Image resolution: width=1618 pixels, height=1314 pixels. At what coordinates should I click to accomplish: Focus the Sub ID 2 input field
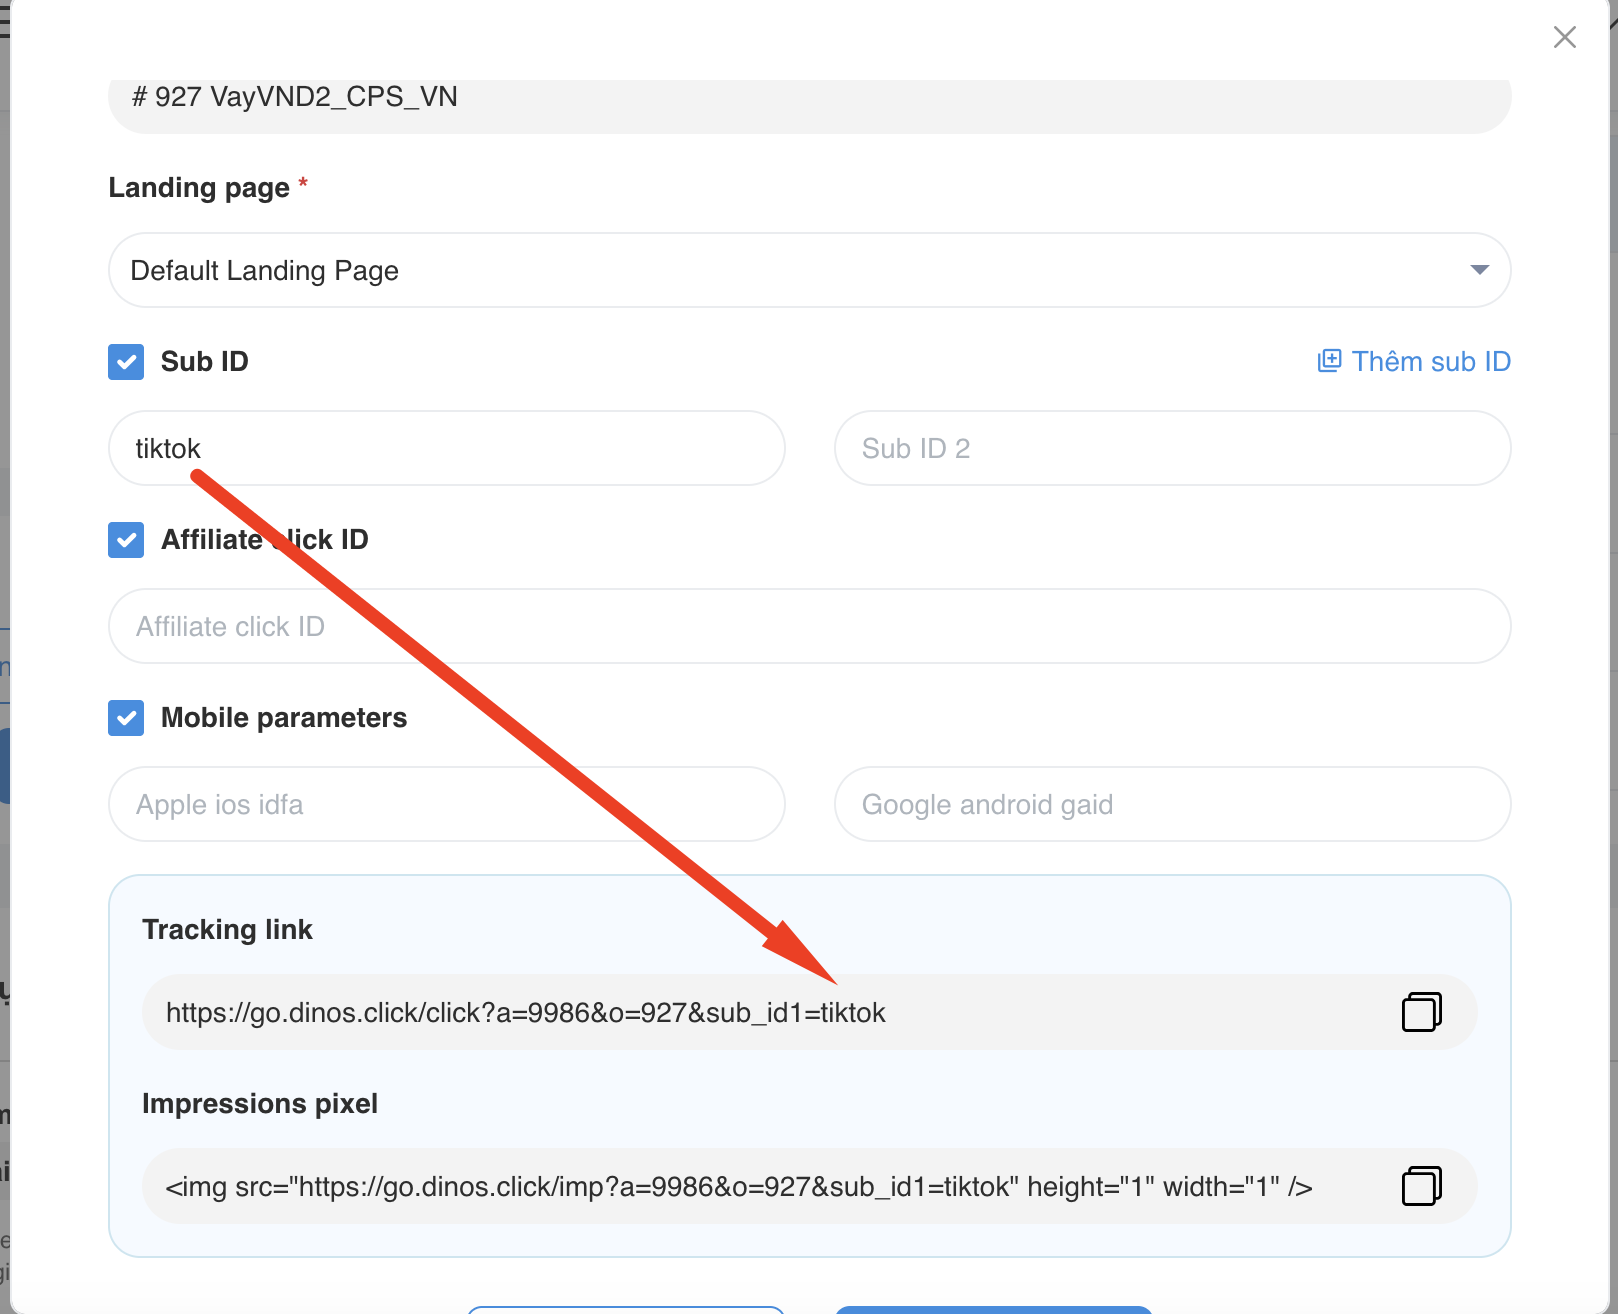coord(1171,448)
